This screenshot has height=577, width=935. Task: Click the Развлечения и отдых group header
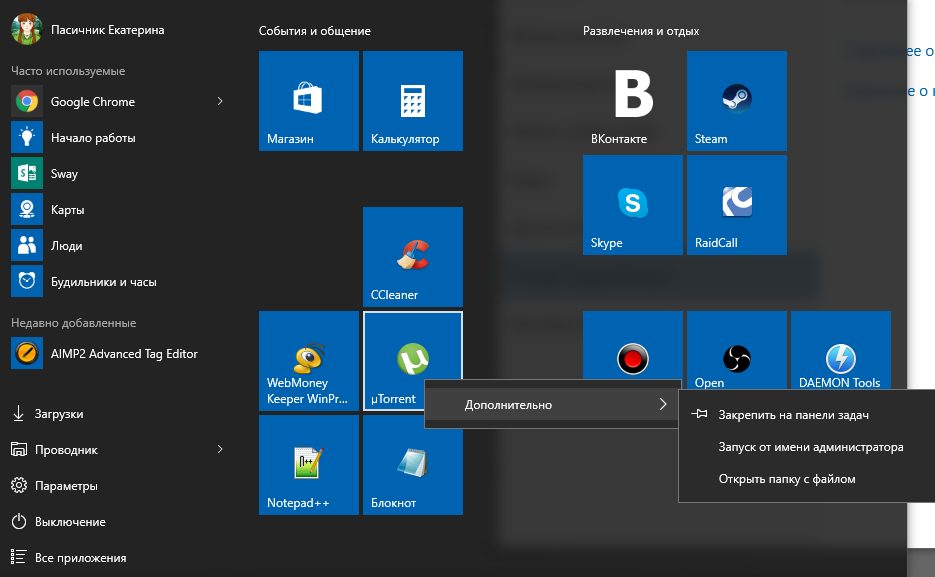[x=641, y=31]
